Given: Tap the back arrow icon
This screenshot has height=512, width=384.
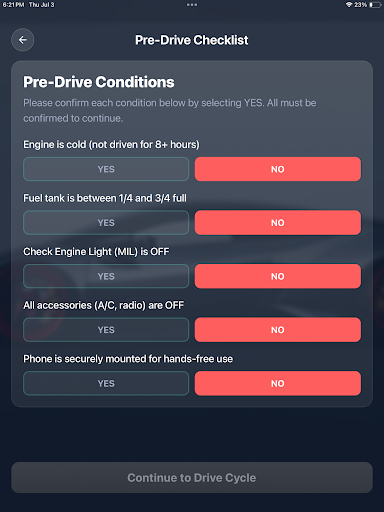Looking at the screenshot, I should point(23,40).
